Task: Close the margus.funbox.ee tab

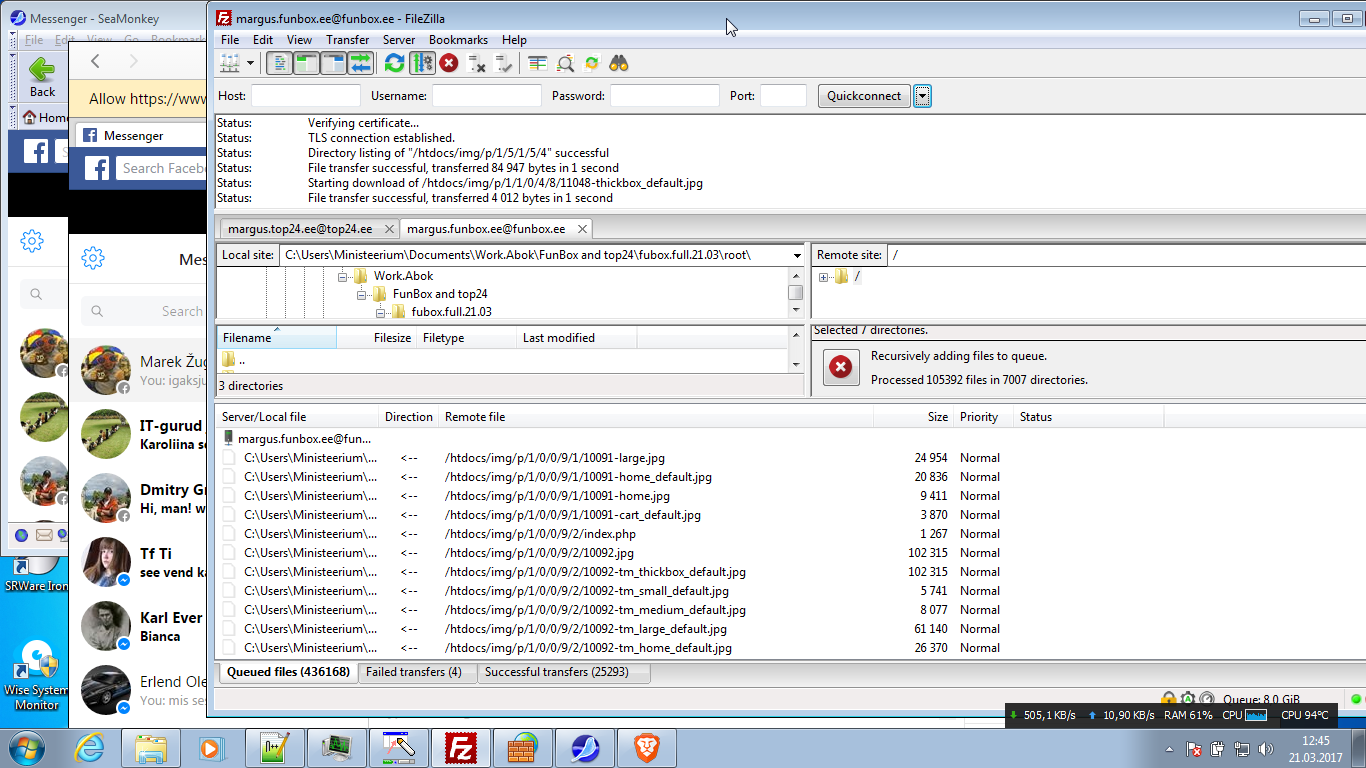Action: pos(582,229)
